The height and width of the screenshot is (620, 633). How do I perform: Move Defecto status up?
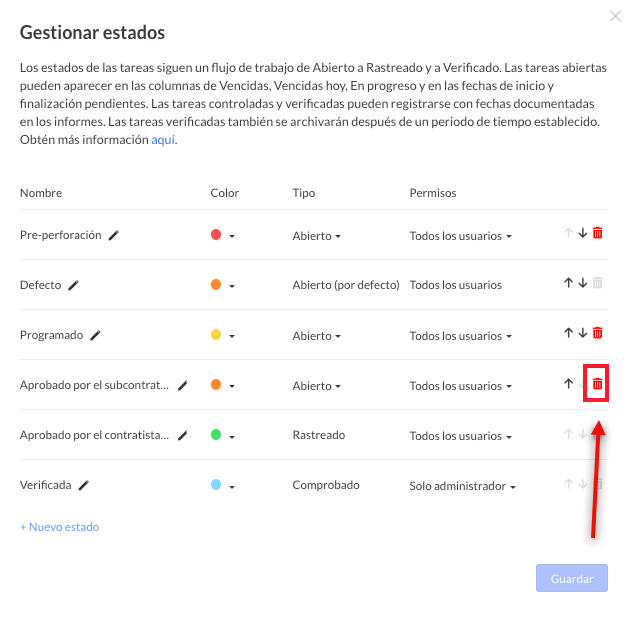pyautogui.click(x=568, y=283)
